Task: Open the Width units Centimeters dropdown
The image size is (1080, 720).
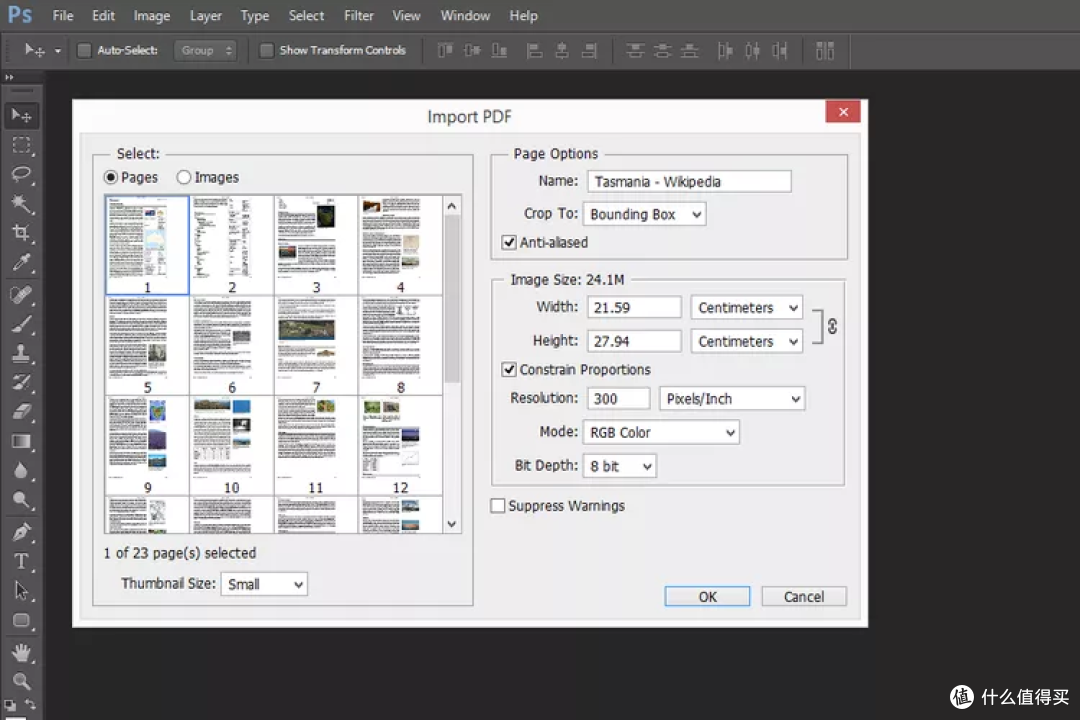Action: point(747,307)
